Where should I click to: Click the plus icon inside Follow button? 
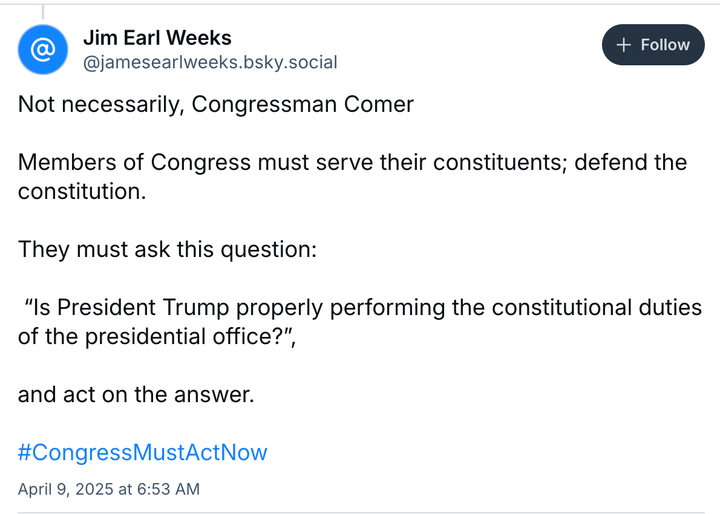623,45
